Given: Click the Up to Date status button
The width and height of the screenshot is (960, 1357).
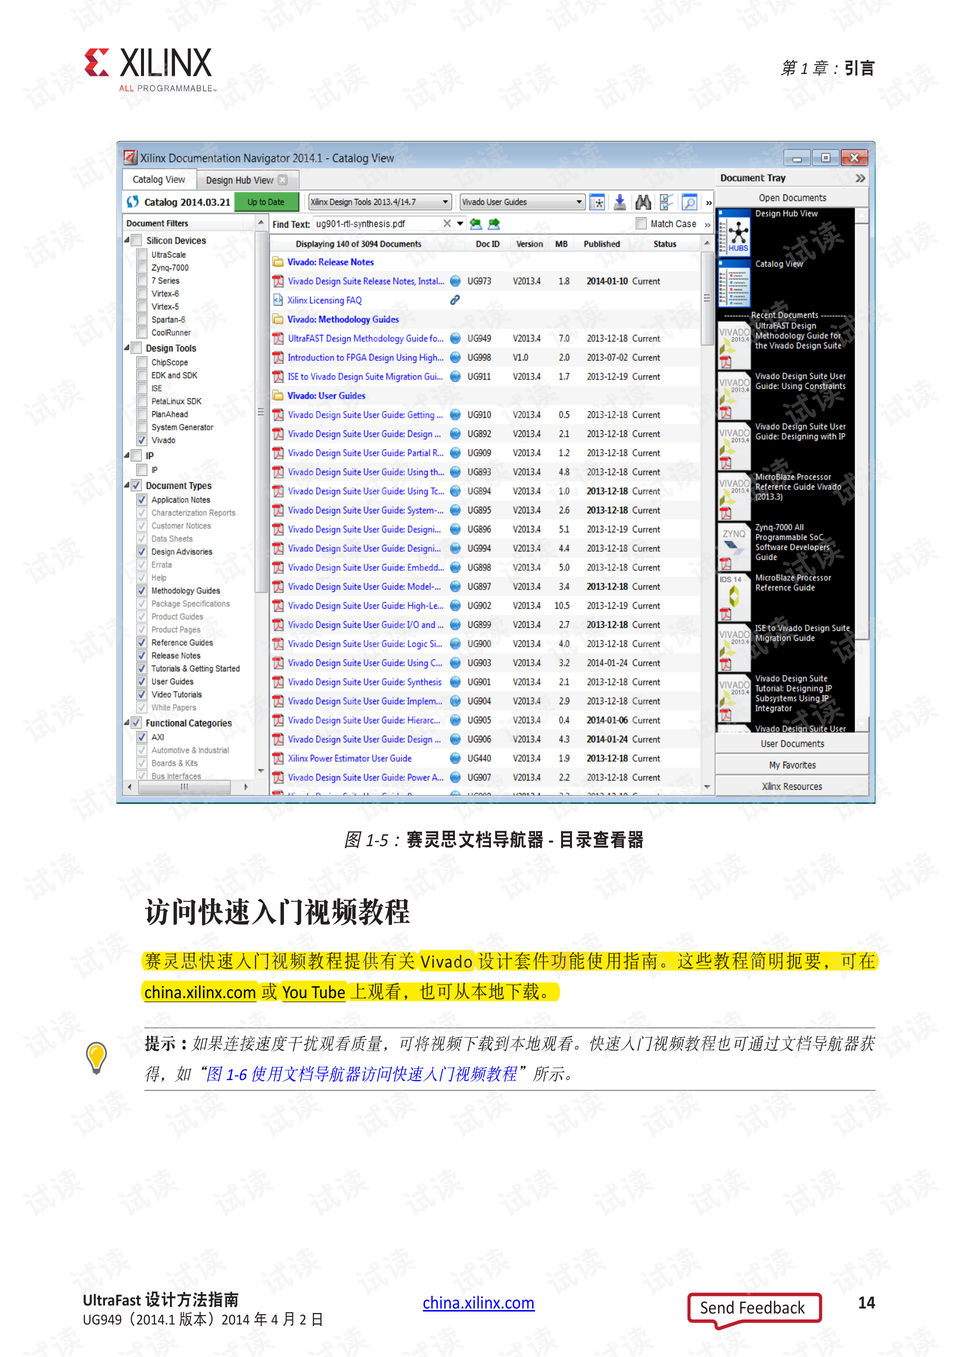Looking at the screenshot, I should [266, 202].
